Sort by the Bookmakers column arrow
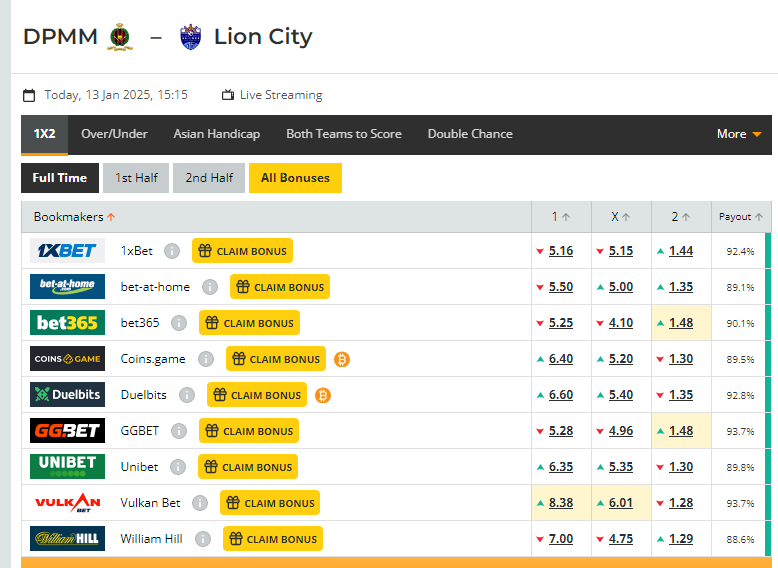The width and height of the screenshot is (778, 568). (x=111, y=217)
